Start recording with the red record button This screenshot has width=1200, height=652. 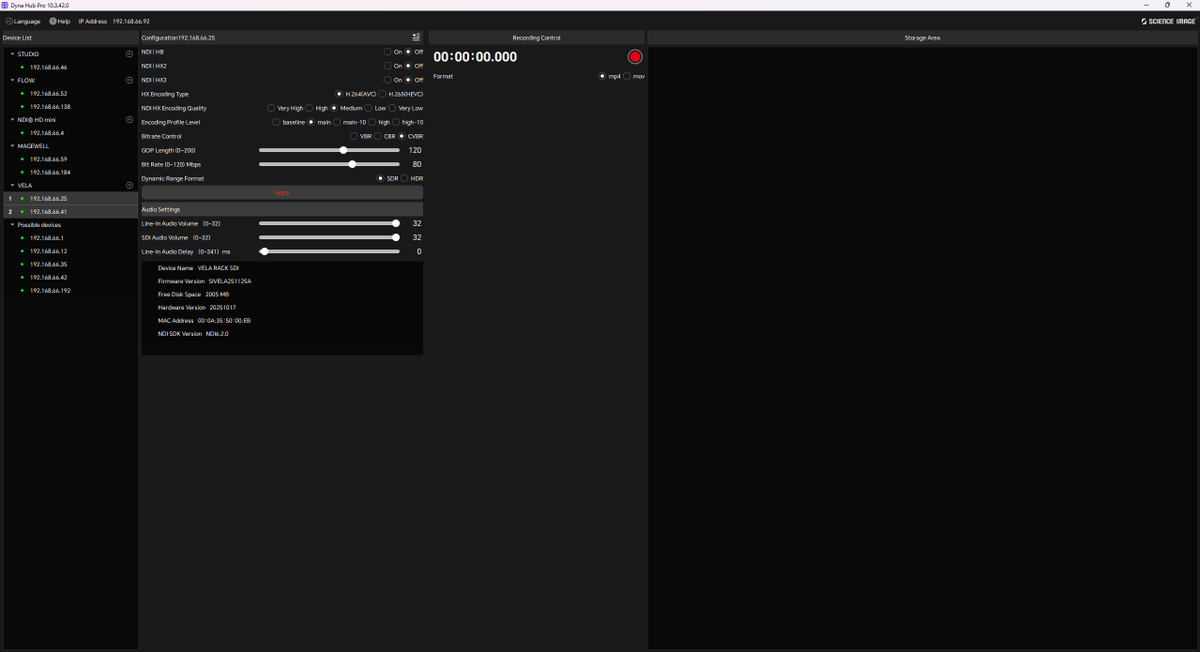pyautogui.click(x=635, y=57)
